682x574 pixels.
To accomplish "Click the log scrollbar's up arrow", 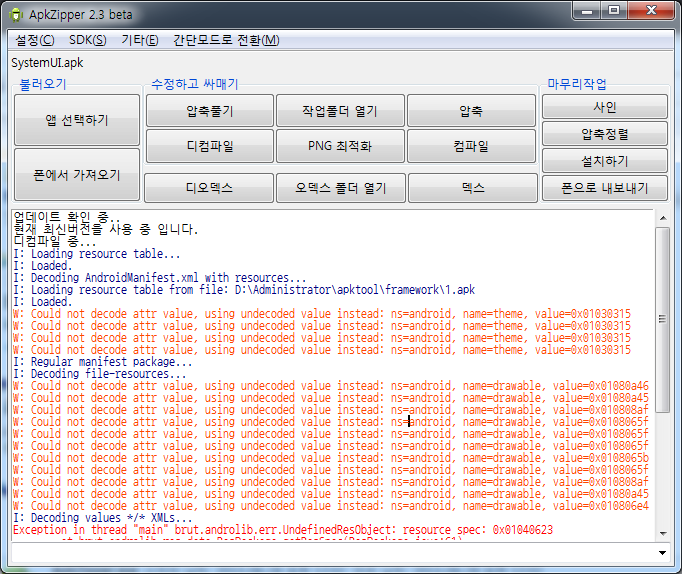I will click(x=662, y=217).
